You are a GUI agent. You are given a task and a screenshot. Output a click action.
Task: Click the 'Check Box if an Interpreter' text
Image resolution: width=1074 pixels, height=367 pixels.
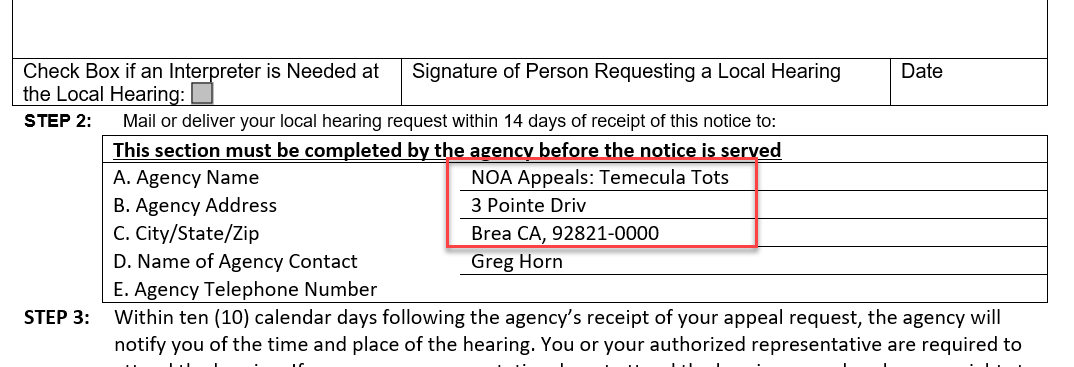[201, 82]
